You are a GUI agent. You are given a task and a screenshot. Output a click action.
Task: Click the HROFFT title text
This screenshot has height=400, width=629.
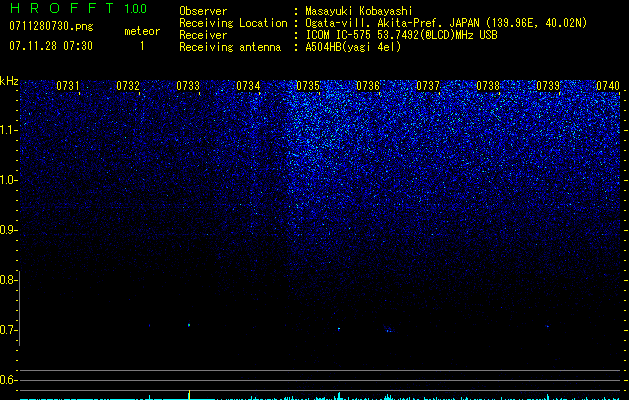pyautogui.click(x=62, y=8)
